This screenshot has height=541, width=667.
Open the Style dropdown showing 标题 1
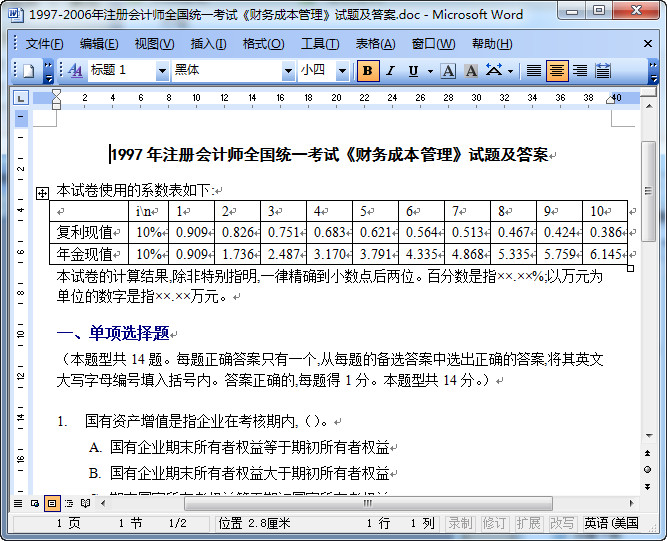point(162,71)
